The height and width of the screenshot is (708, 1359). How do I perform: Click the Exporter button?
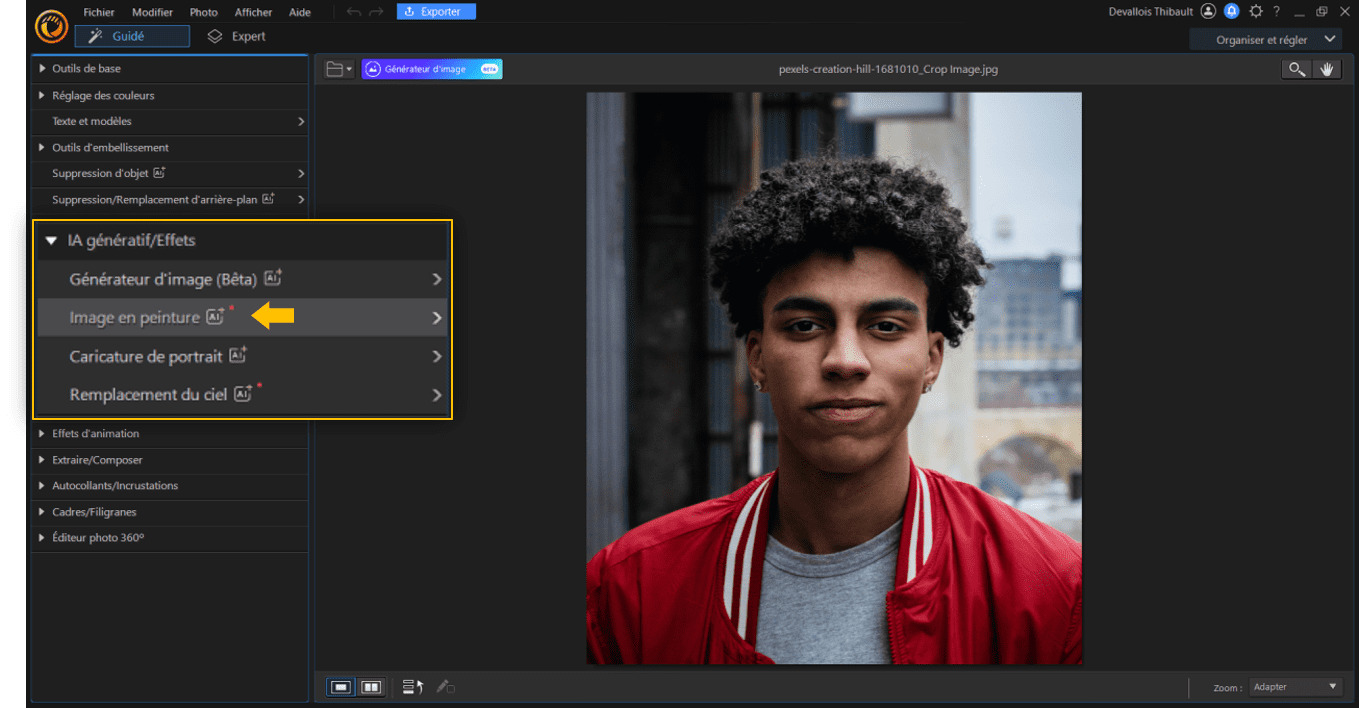(436, 12)
